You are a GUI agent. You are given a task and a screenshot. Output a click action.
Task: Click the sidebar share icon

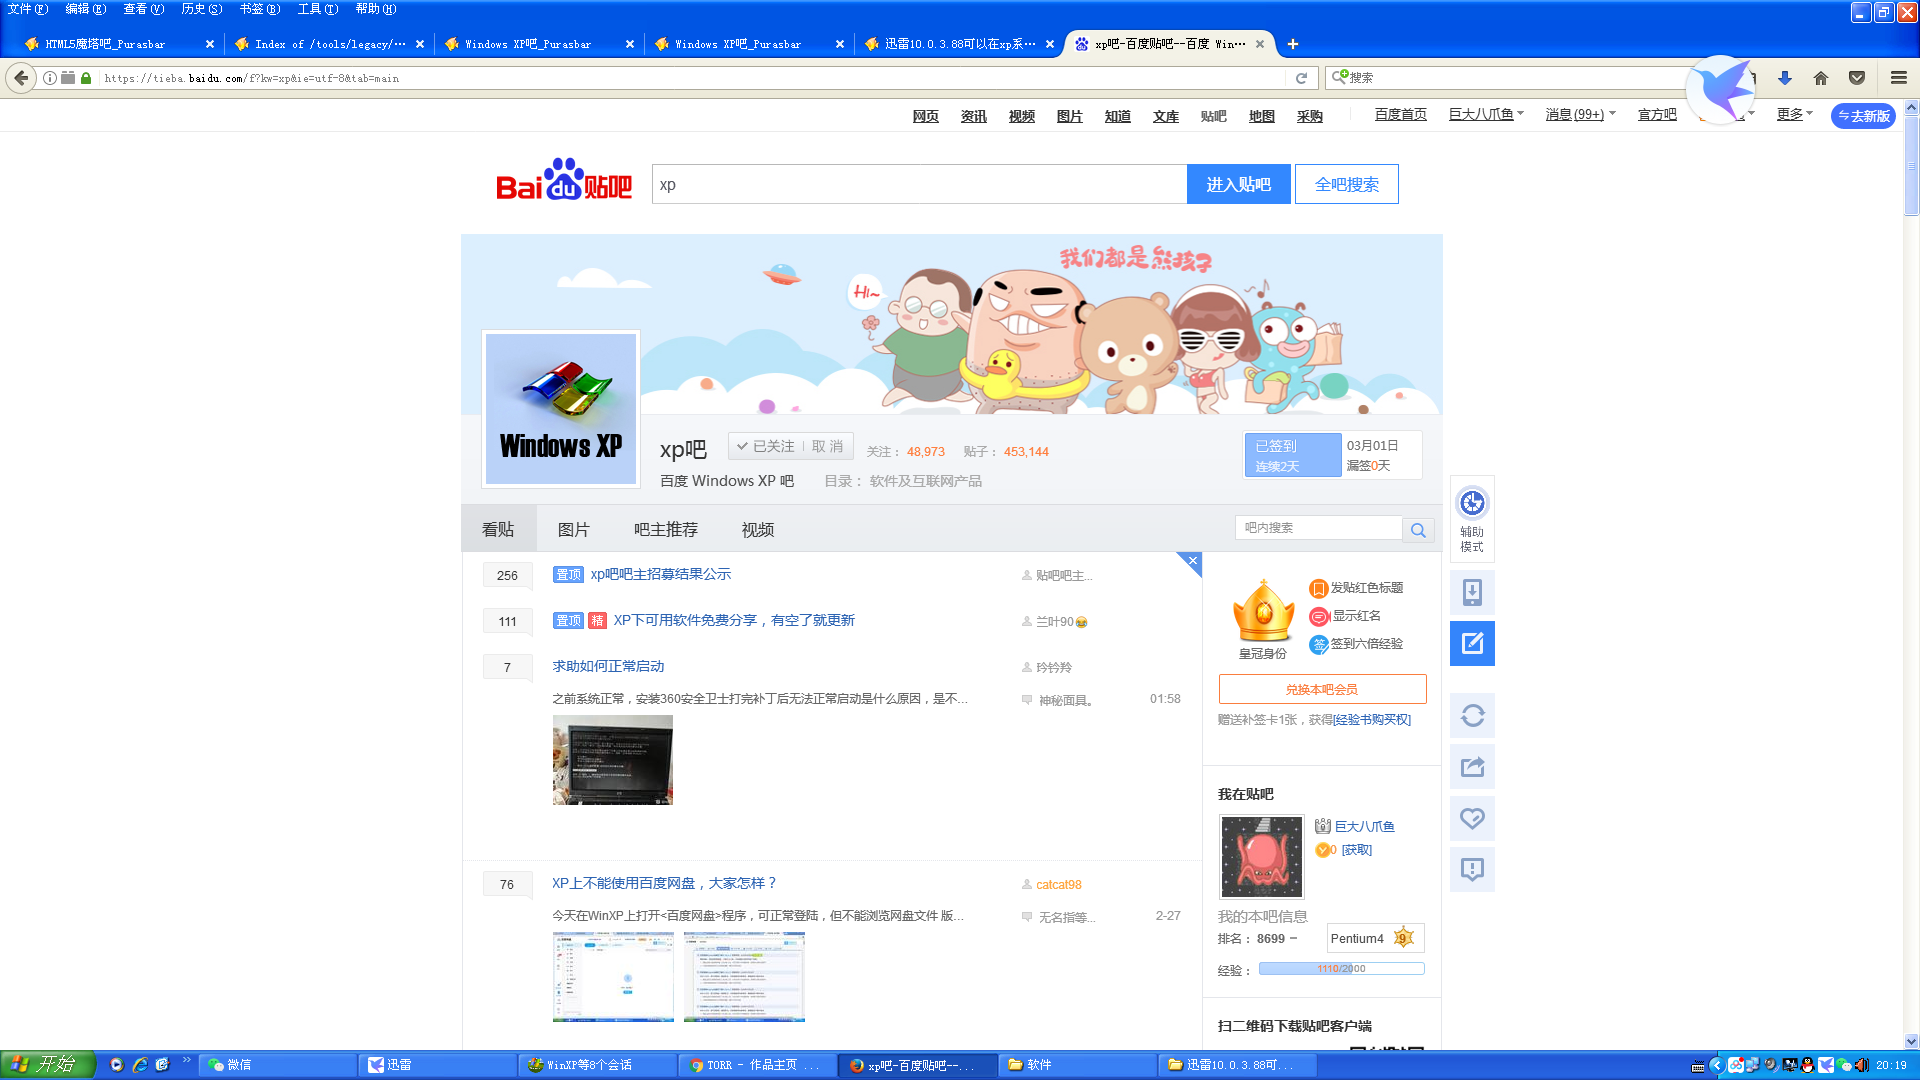[1472, 767]
